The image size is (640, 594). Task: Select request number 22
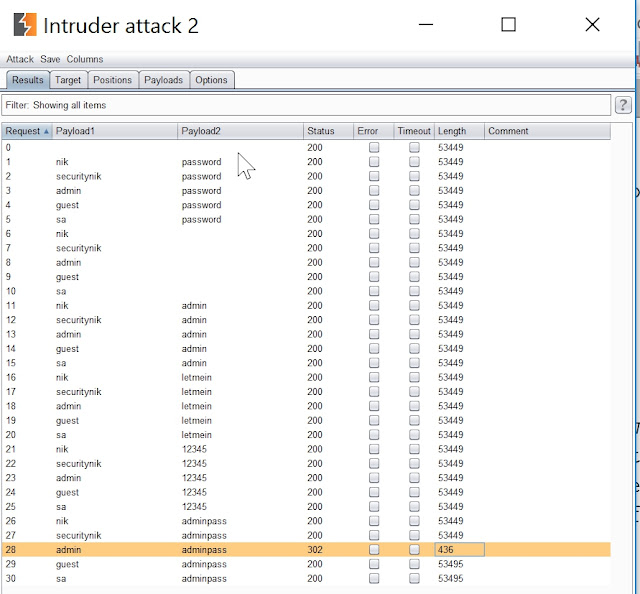tap(11, 463)
